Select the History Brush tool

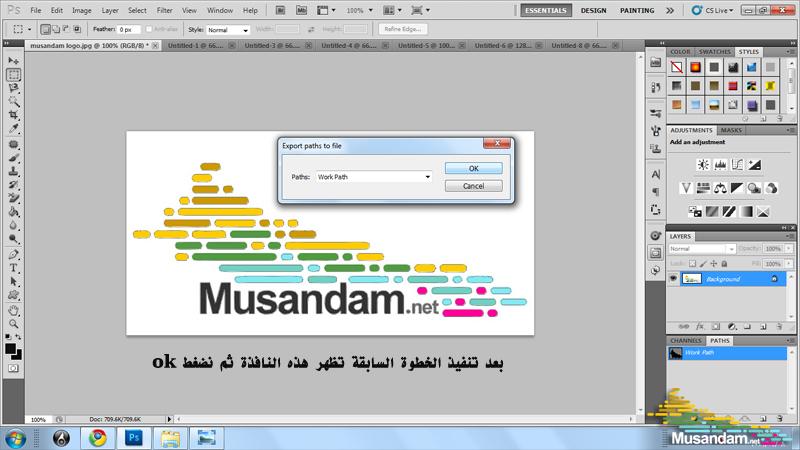click(13, 184)
